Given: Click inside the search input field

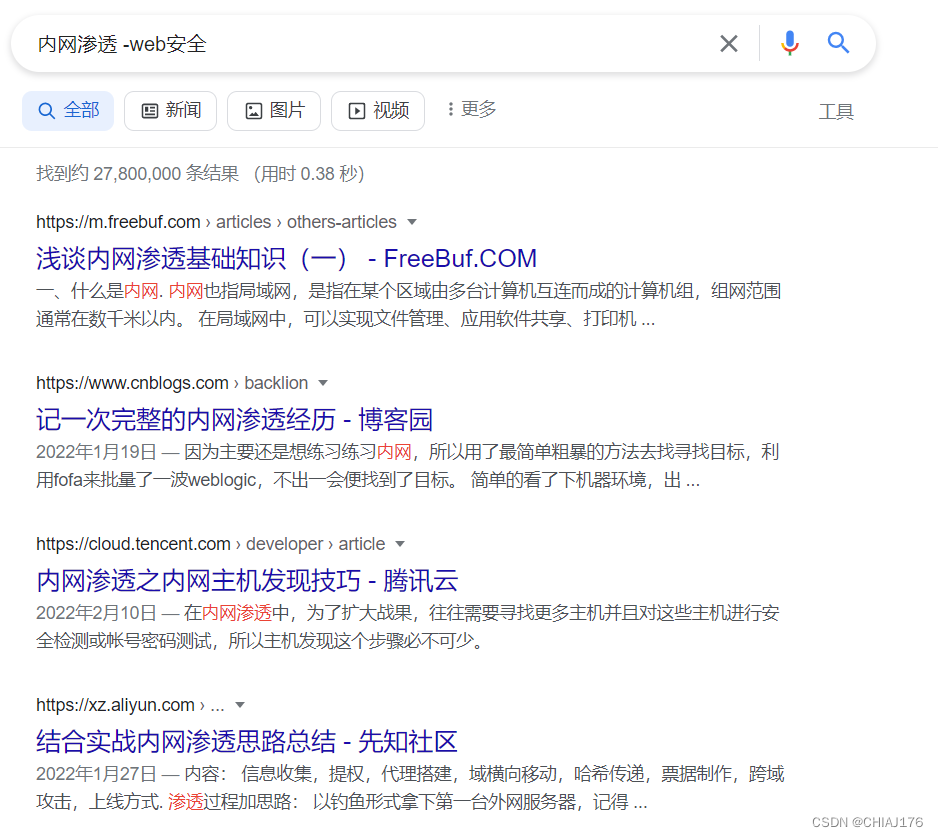Looking at the screenshot, I should [x=300, y=43].
